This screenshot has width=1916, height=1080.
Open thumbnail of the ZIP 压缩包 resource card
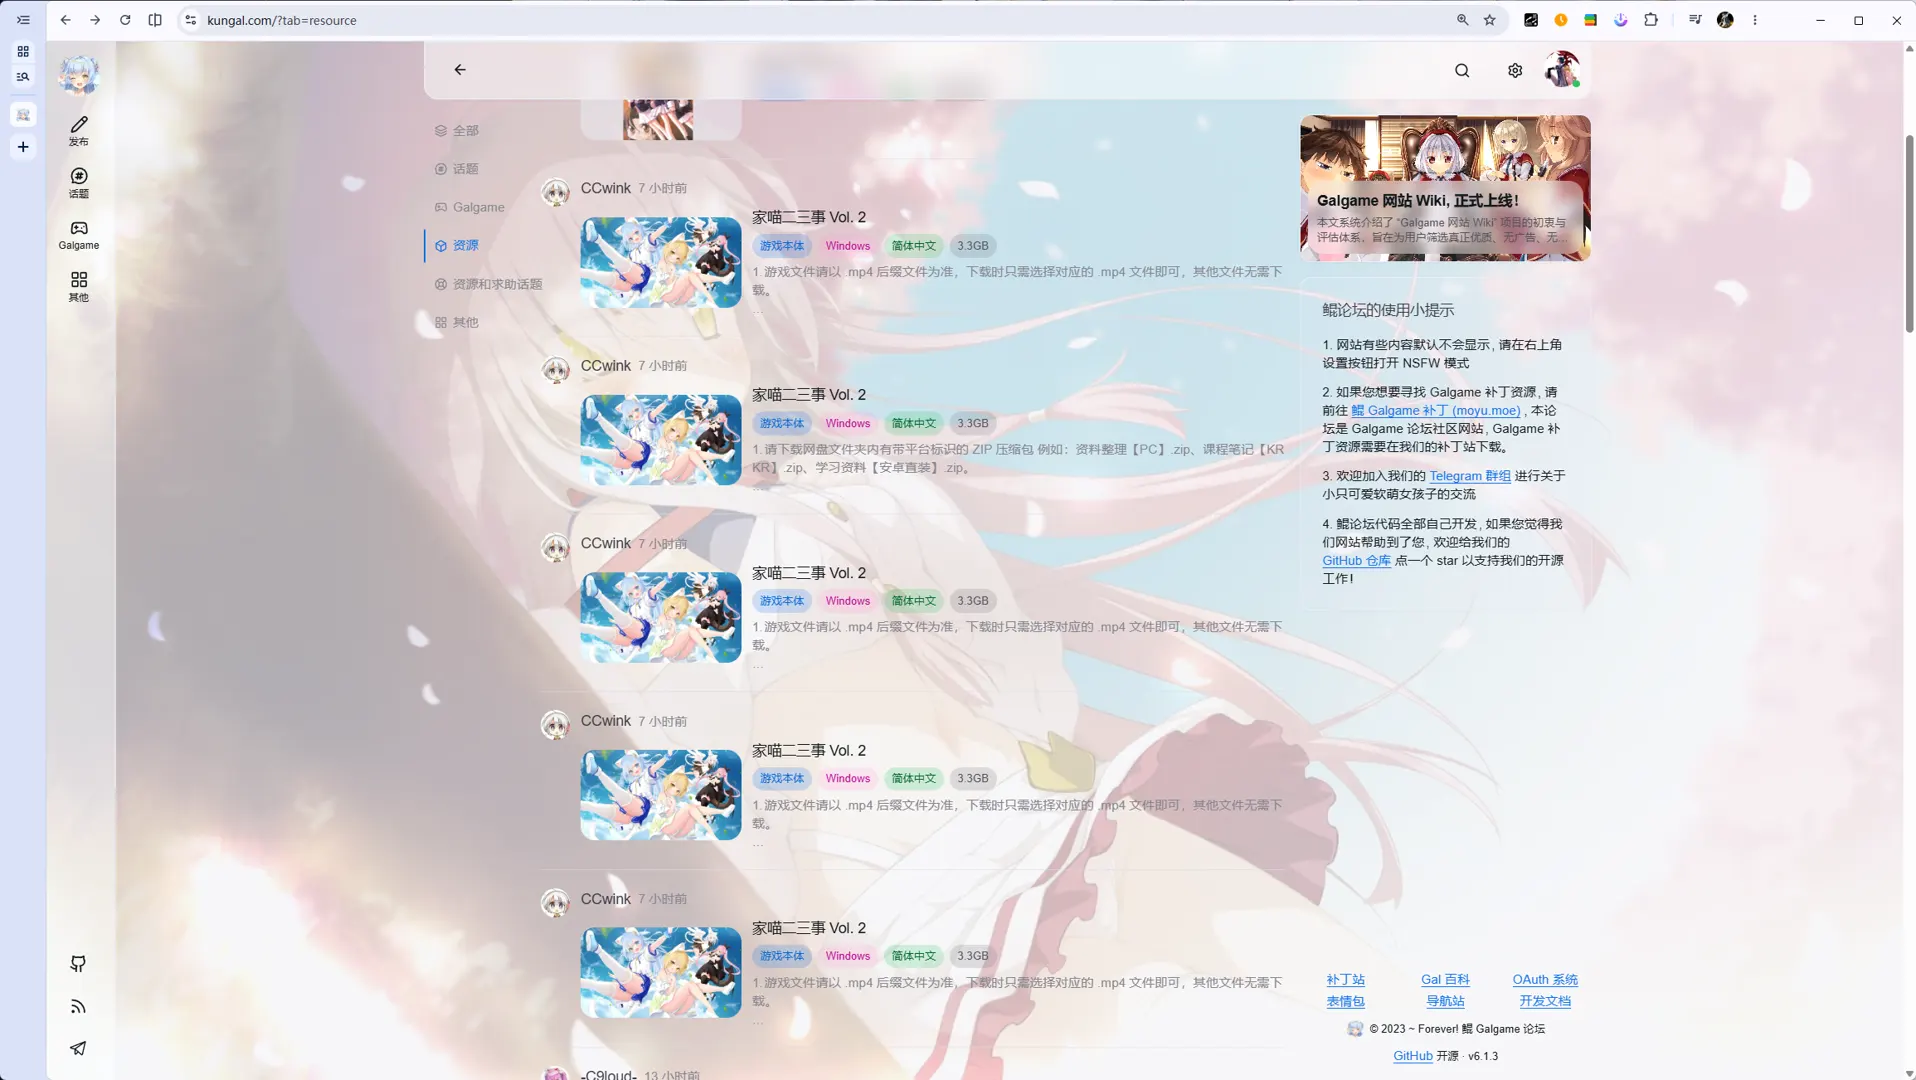(661, 440)
